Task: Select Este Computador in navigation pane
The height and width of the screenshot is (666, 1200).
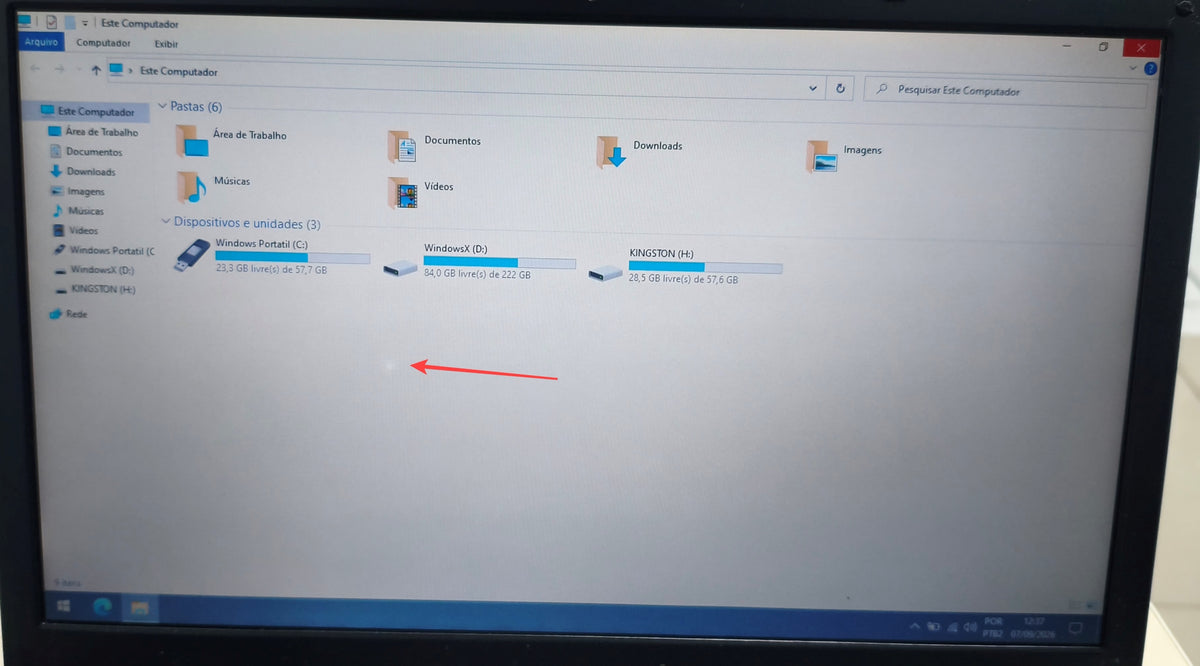Action: [x=87, y=112]
